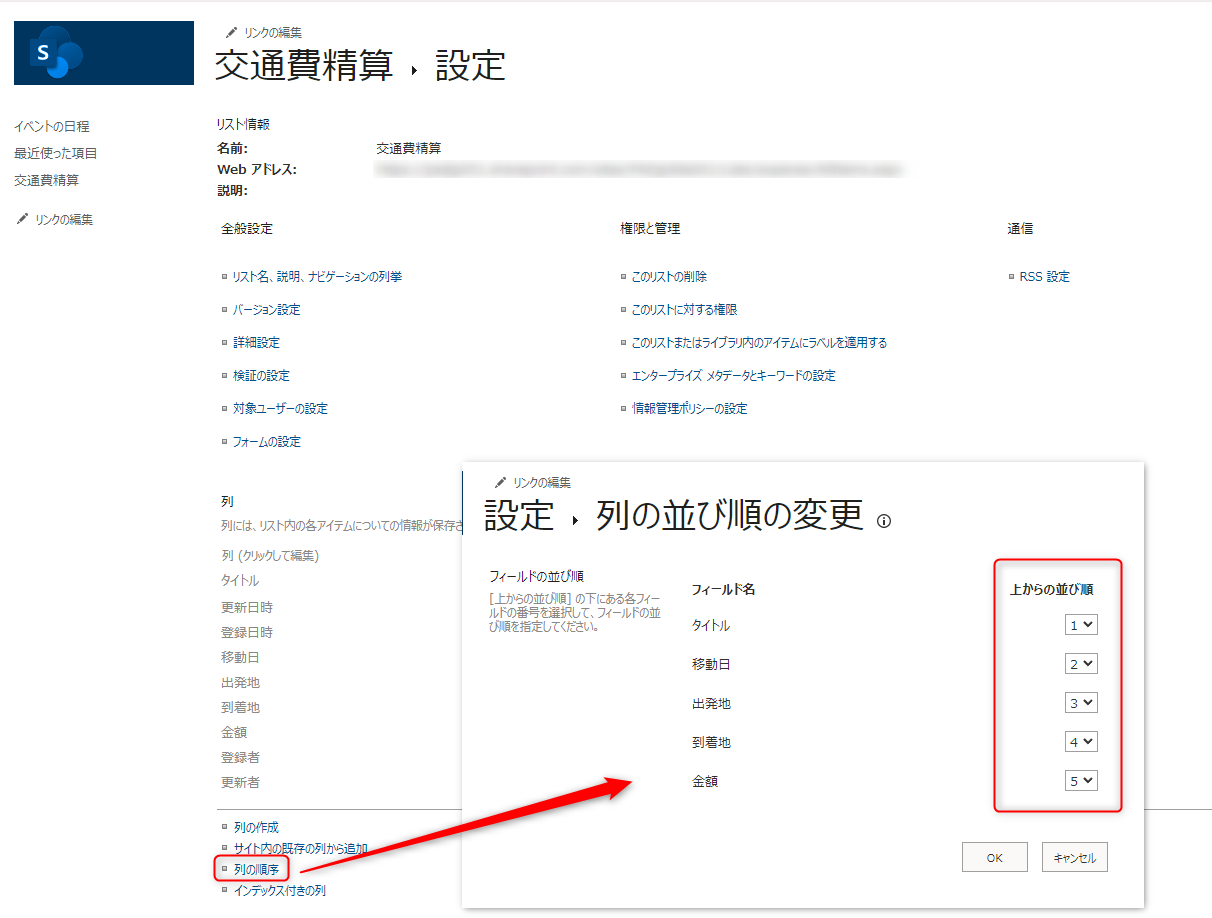This screenshot has width=1212, height=918.
Task: Open 最近使った項目 in the left navigation
Action: click(56, 153)
